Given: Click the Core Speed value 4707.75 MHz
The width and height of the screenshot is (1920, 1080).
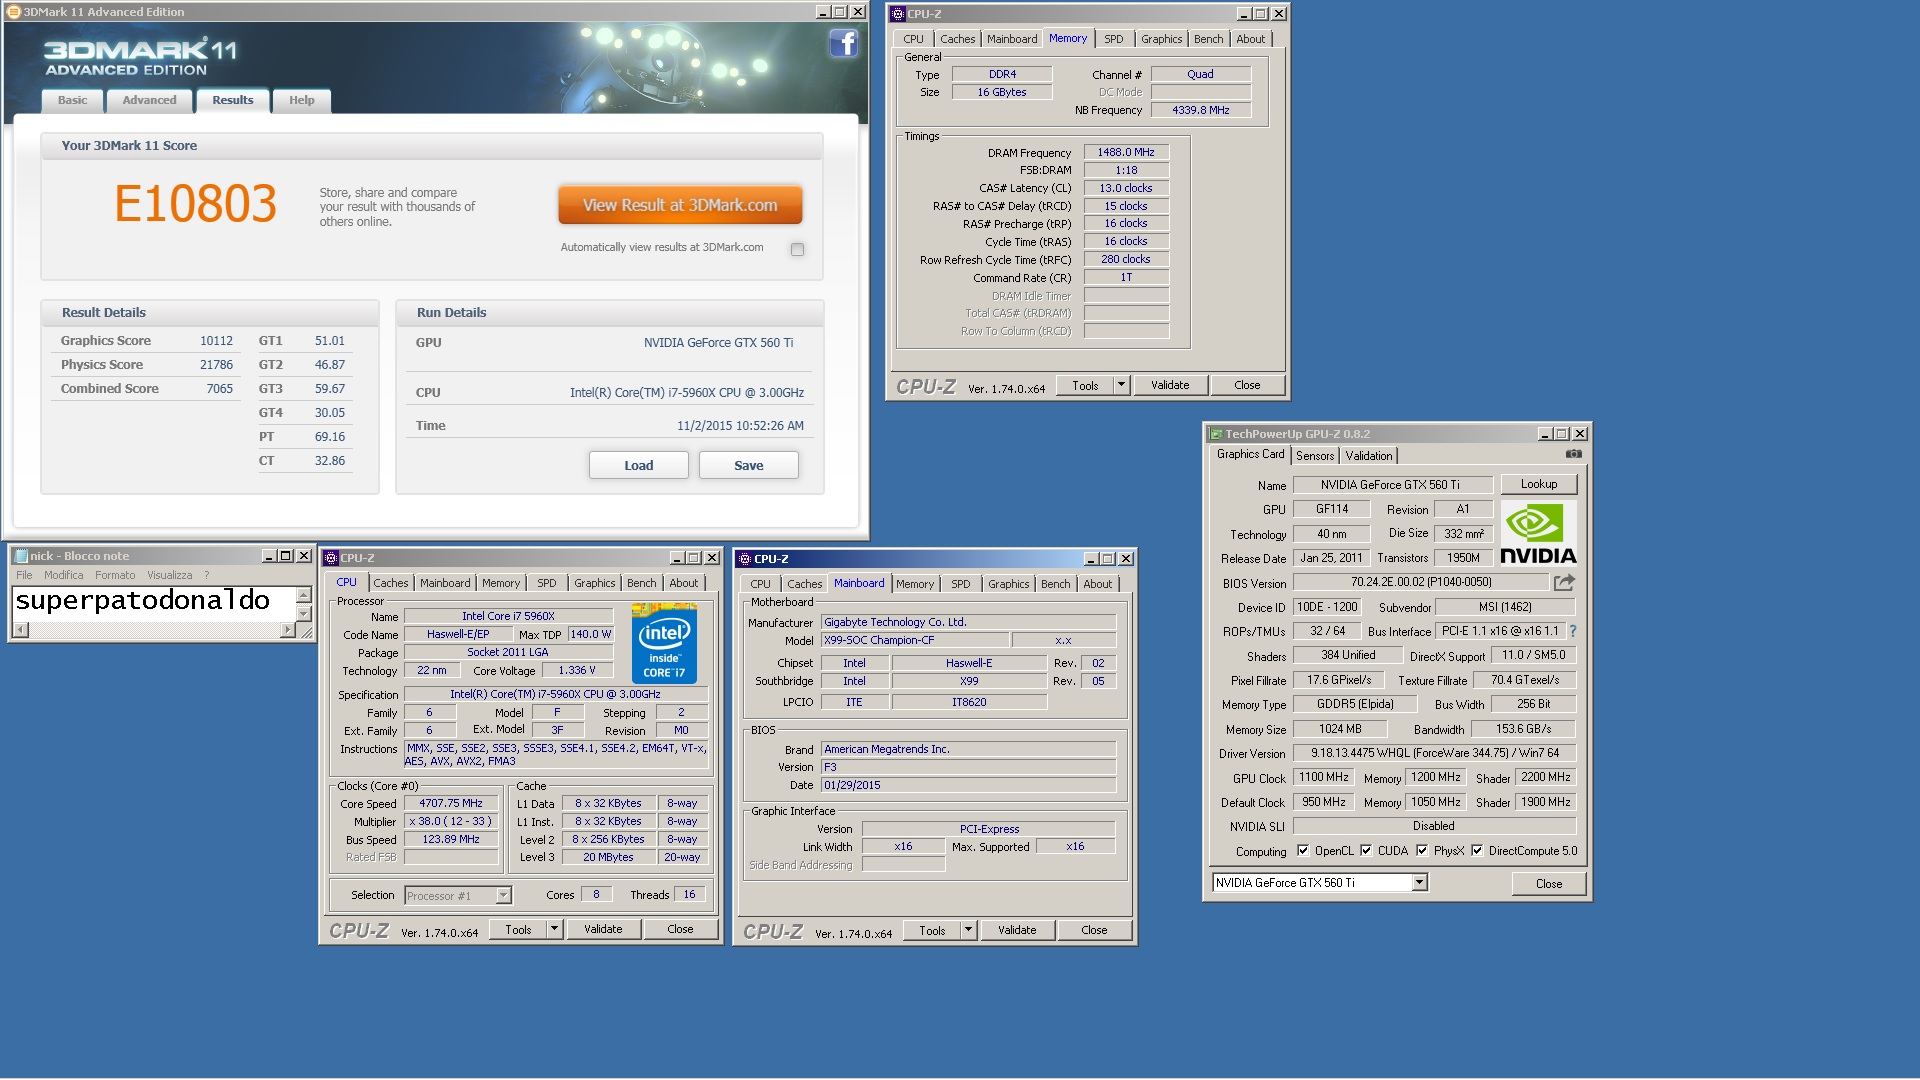Looking at the screenshot, I should pyautogui.click(x=451, y=803).
